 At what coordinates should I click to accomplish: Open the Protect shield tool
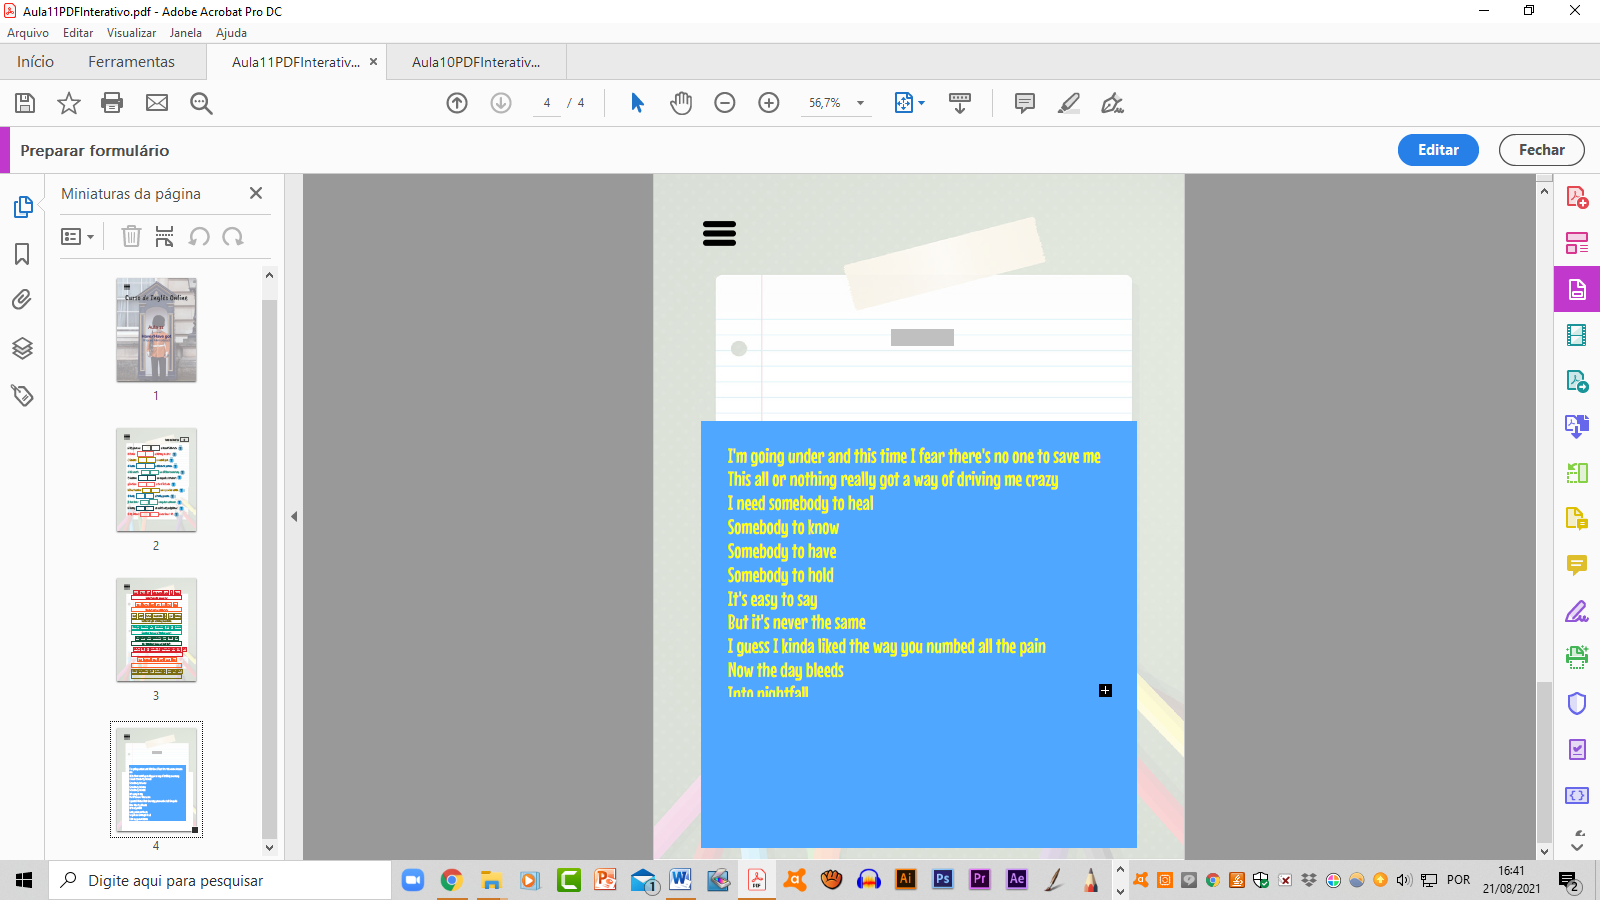click(1578, 703)
